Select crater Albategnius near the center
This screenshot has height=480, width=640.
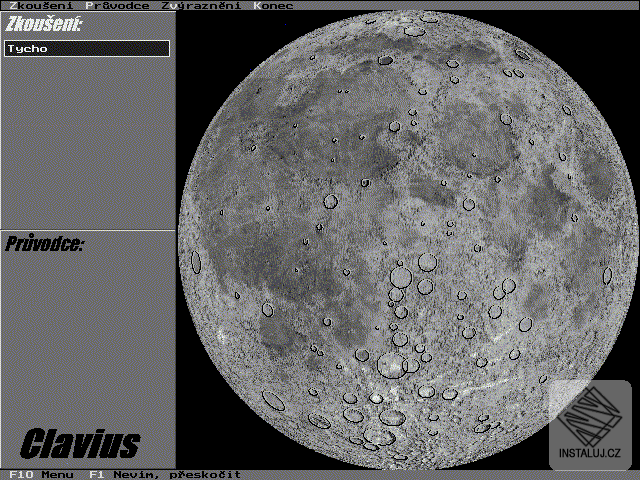(x=425, y=287)
